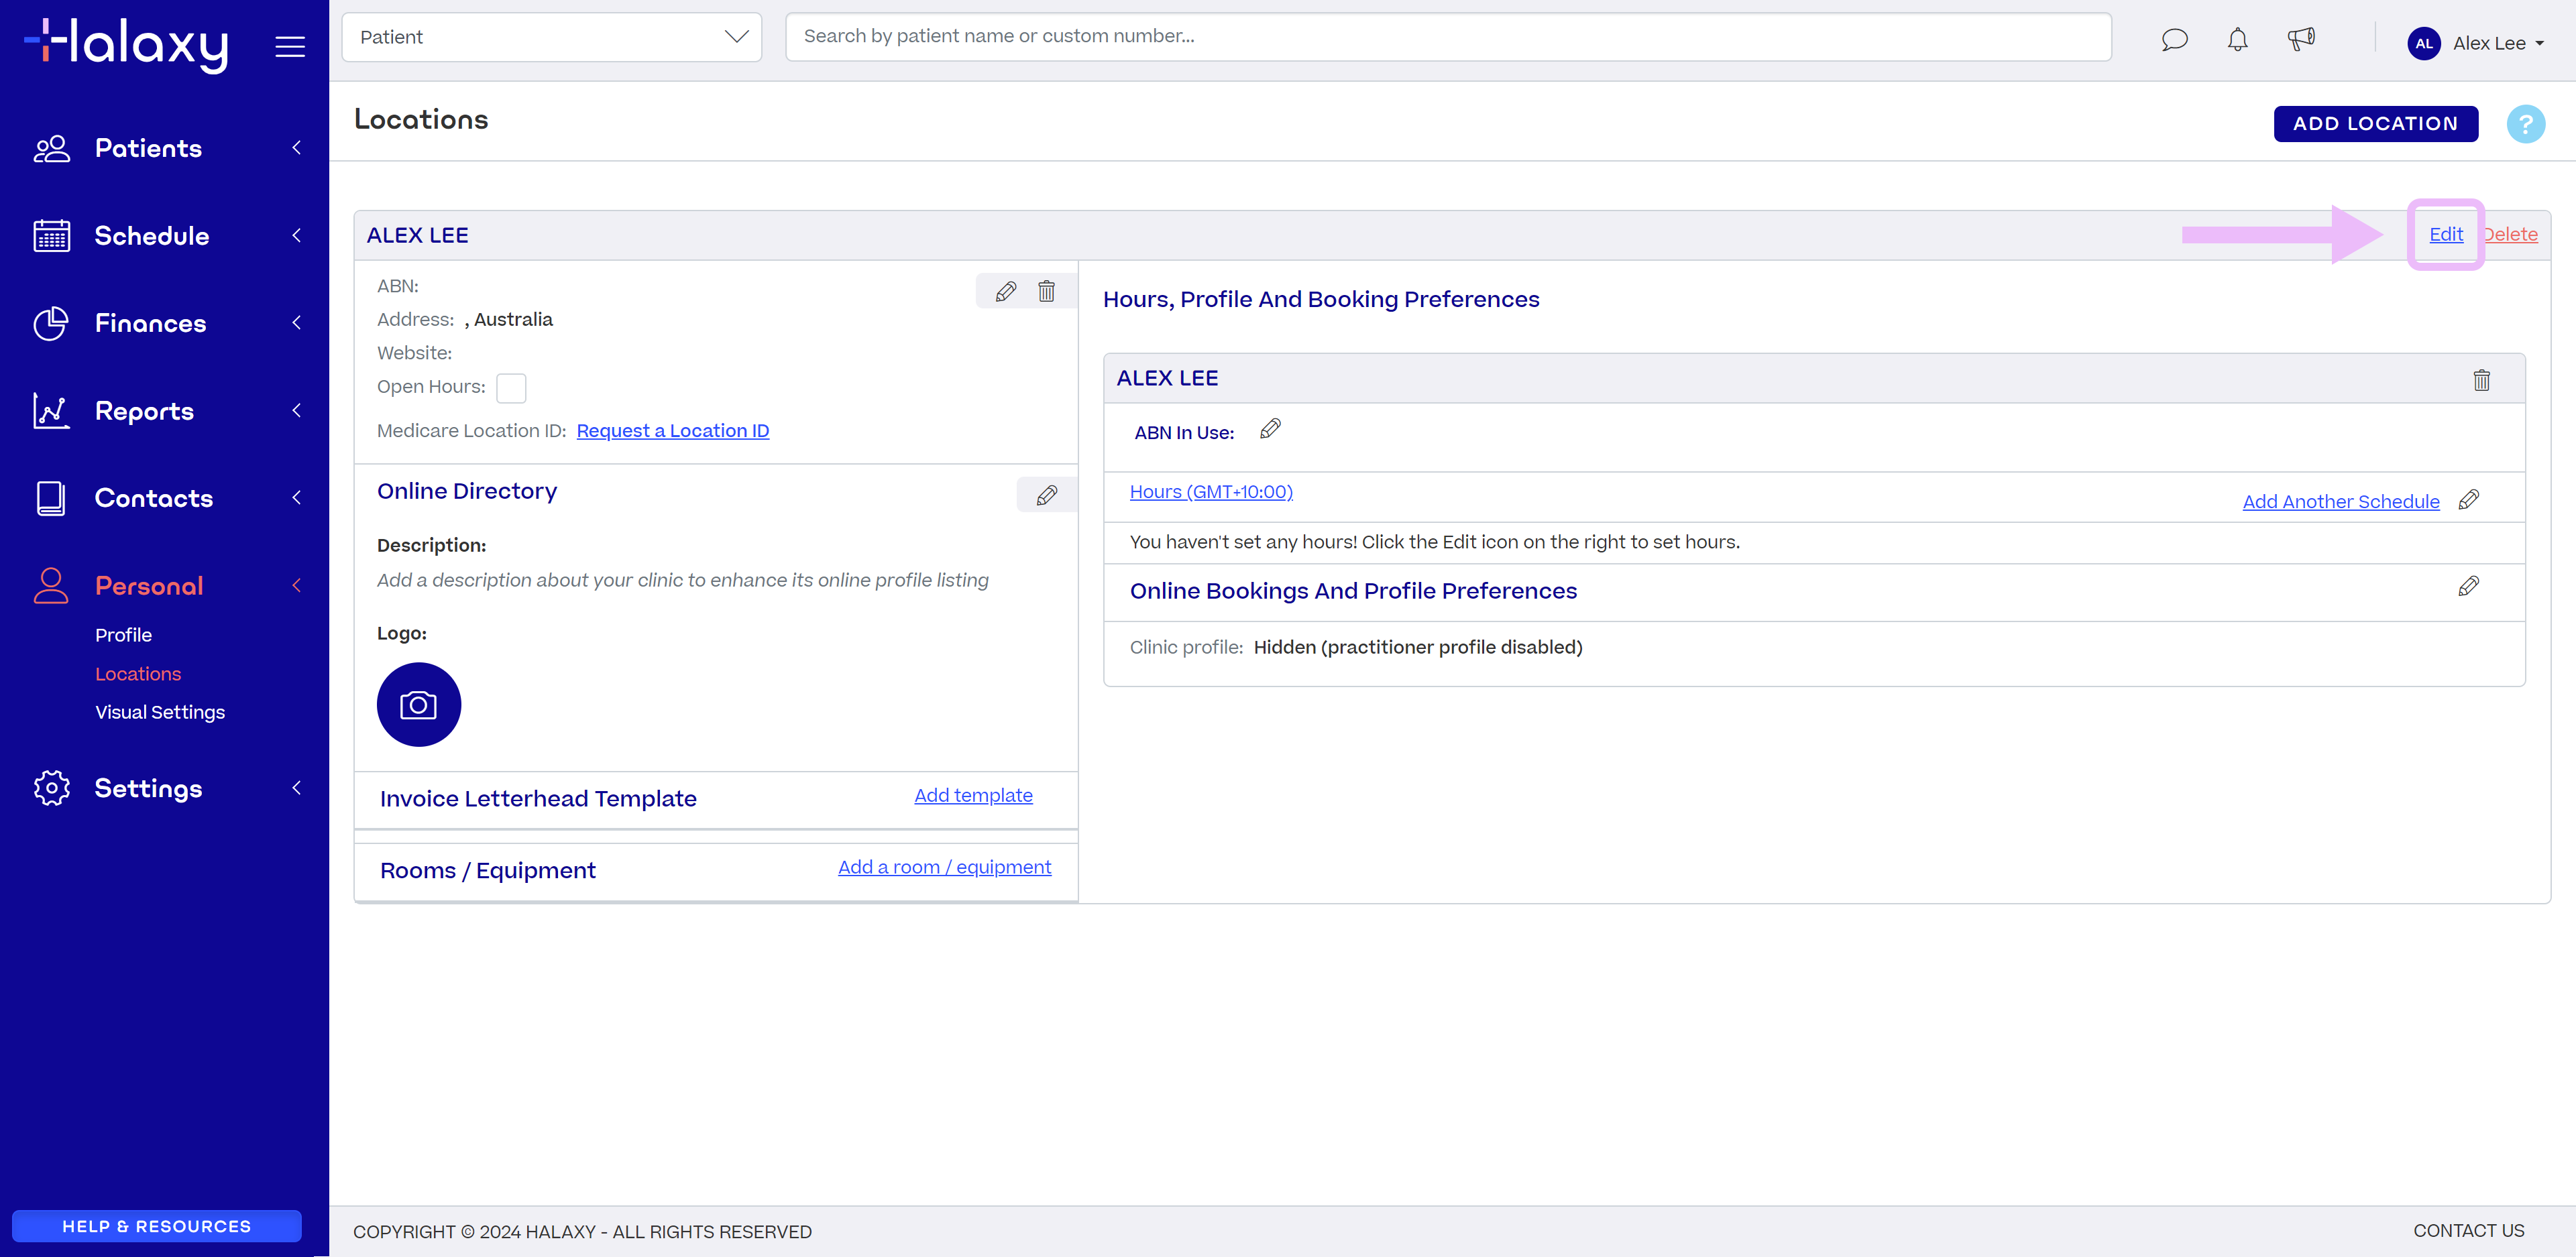Toggle the hamburger sidebar menu

coord(290,46)
